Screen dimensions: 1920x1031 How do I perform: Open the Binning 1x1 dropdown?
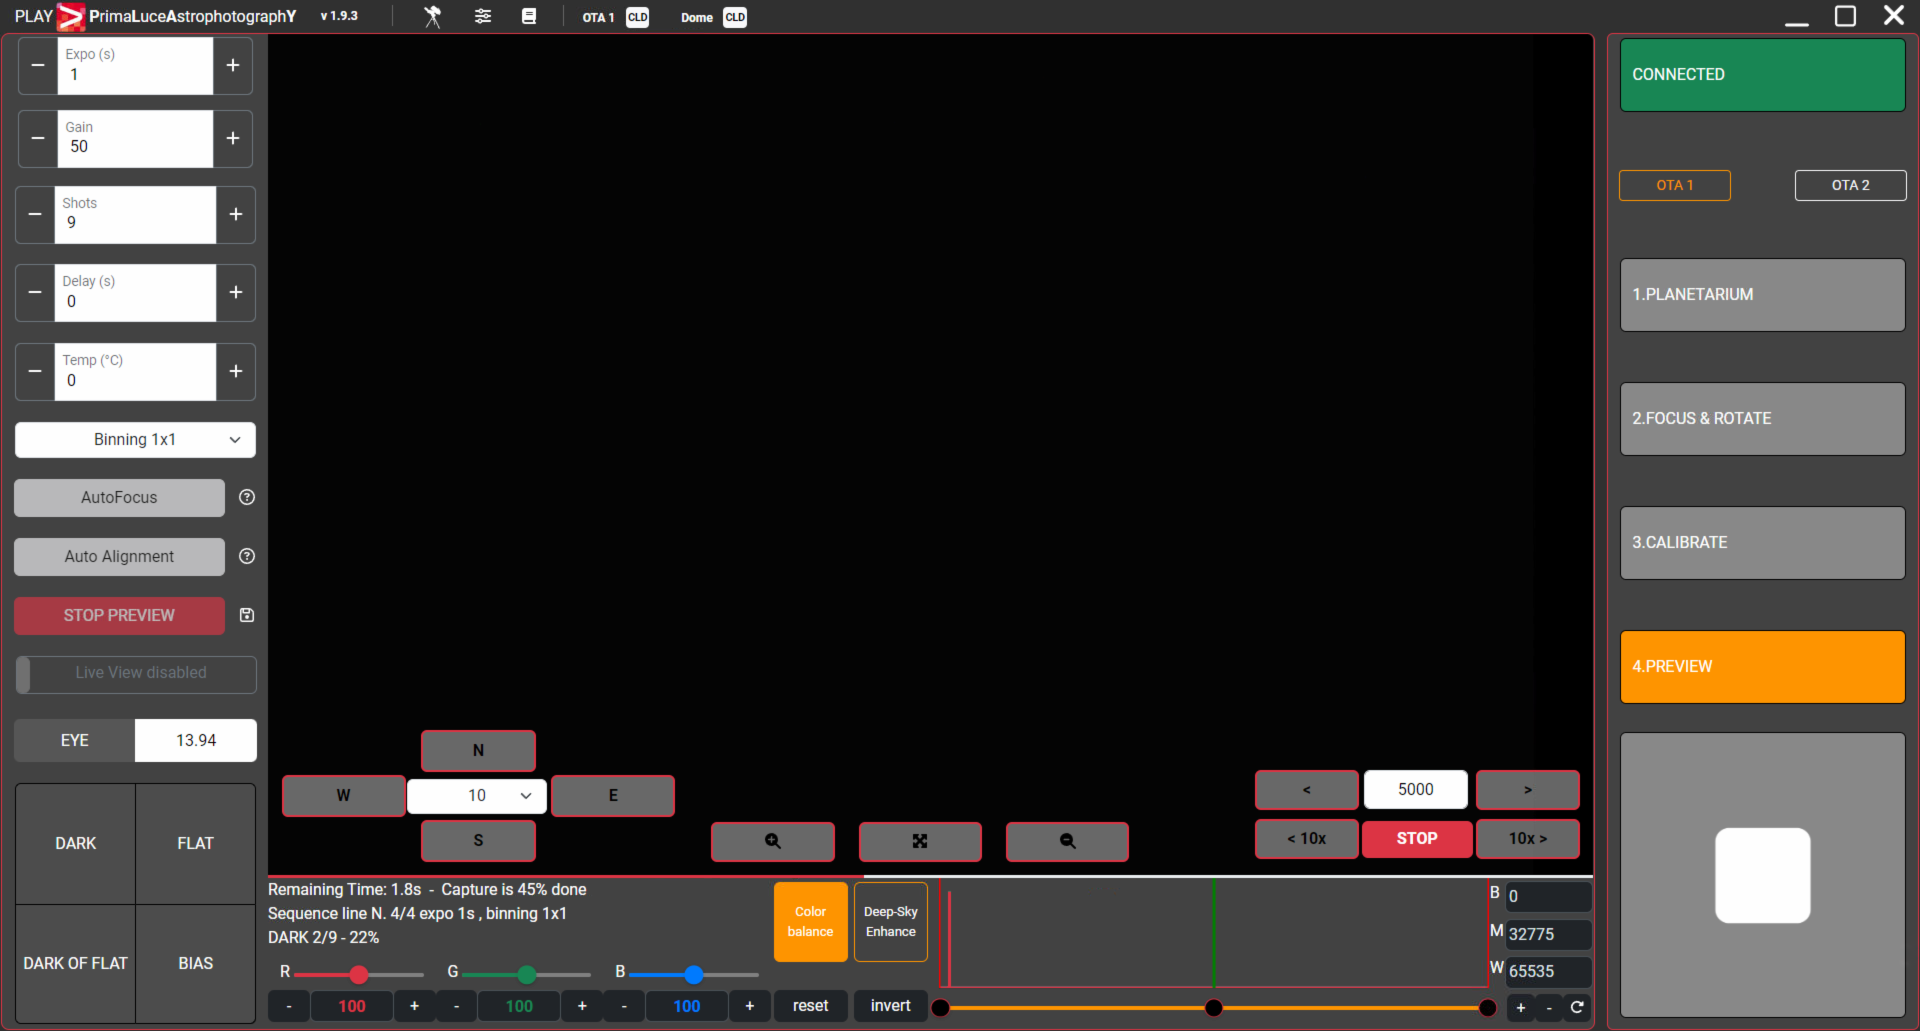(x=135, y=440)
